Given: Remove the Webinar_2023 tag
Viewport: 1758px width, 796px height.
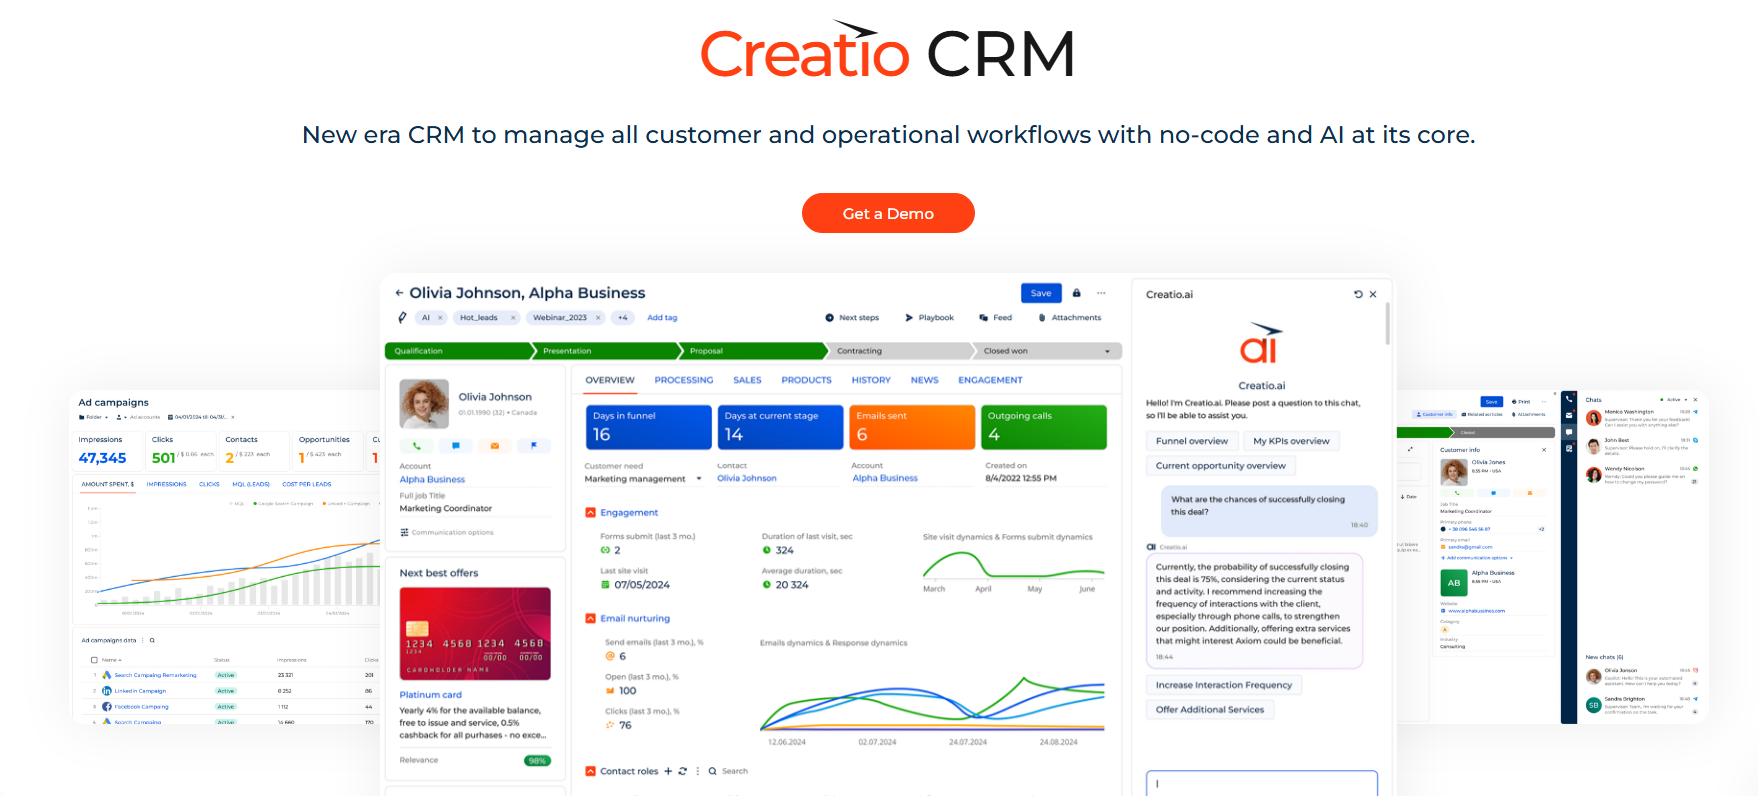Looking at the screenshot, I should (598, 318).
